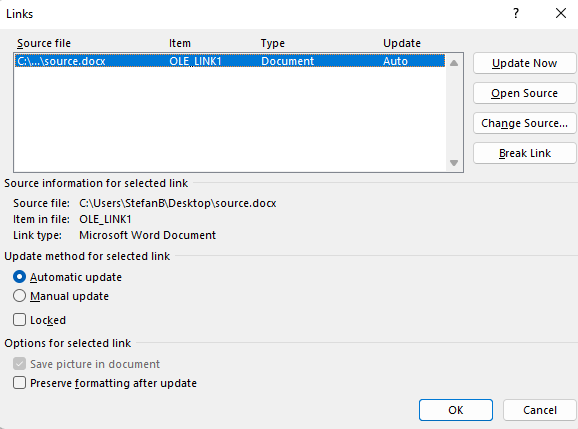The width and height of the screenshot is (578, 429).
Task: Open Source of the selected link
Action: (524, 93)
